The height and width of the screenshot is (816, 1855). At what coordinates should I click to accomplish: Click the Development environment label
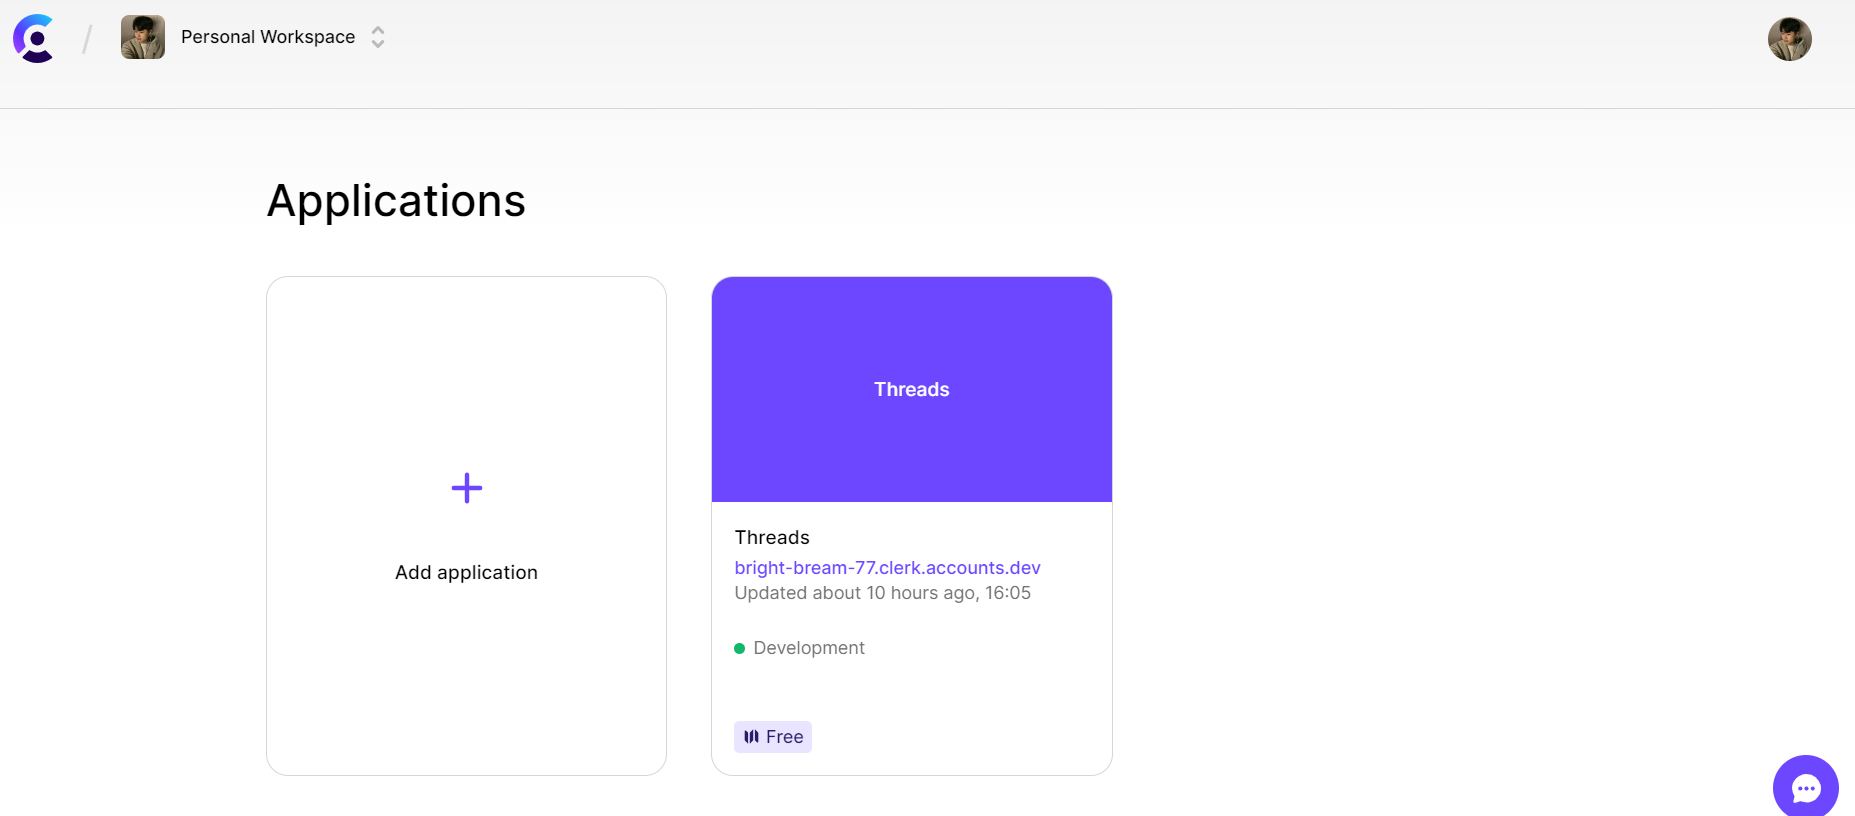(809, 648)
